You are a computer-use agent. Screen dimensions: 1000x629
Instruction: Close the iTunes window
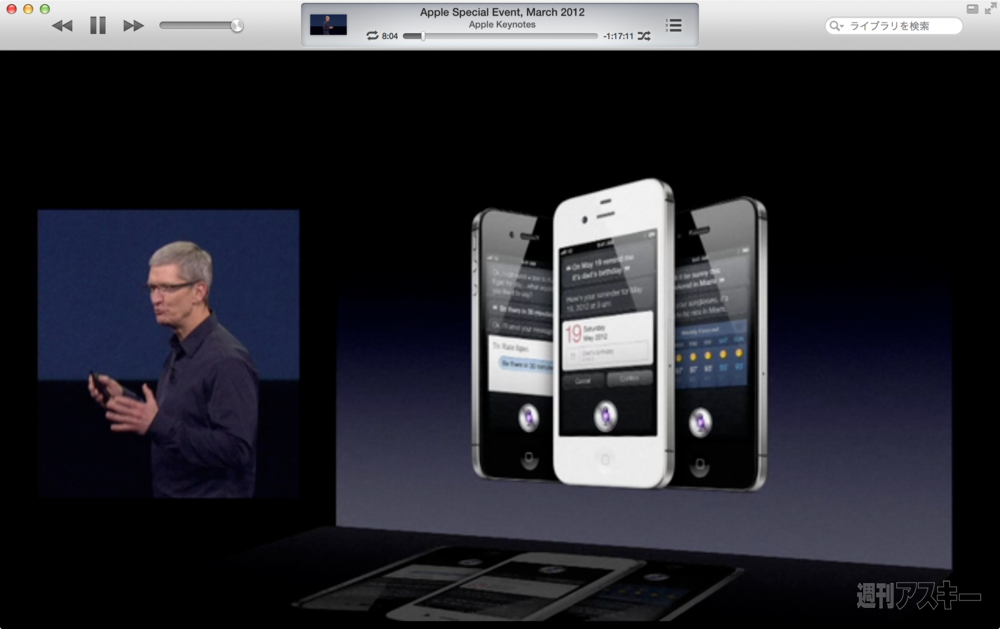pos(11,9)
